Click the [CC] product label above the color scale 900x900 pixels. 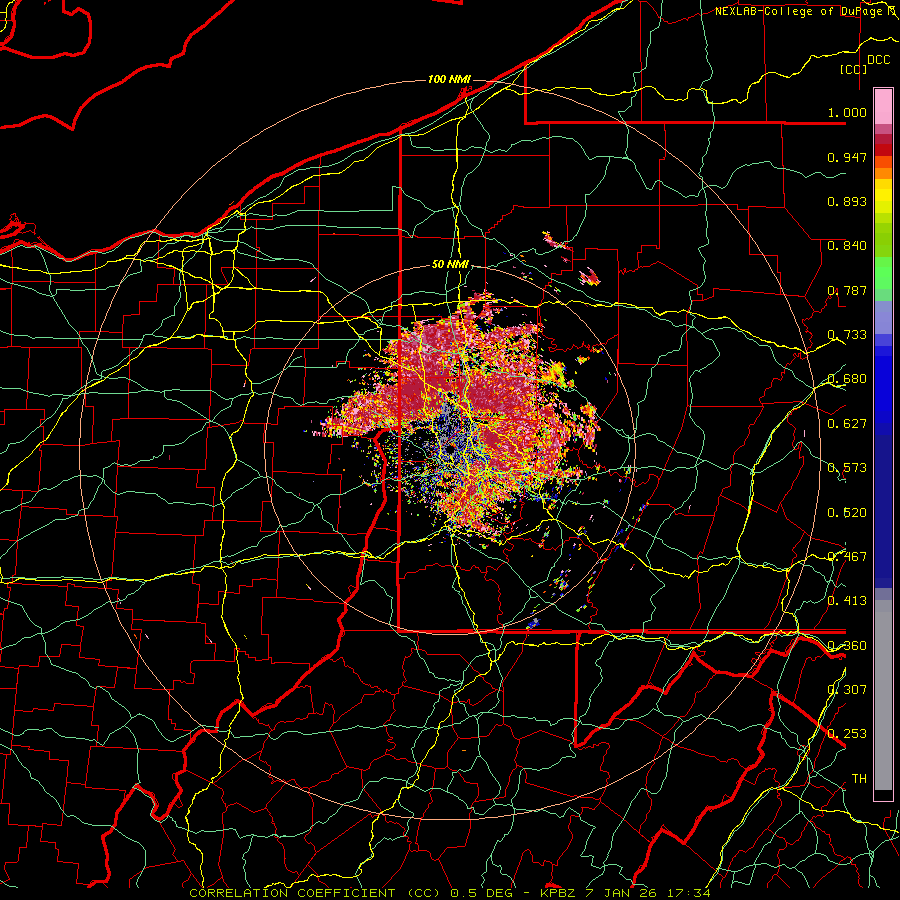coord(854,69)
